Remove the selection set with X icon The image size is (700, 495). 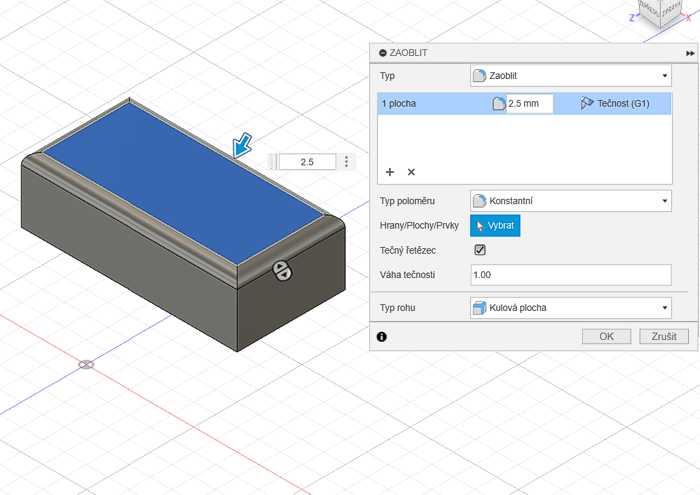[x=411, y=172]
